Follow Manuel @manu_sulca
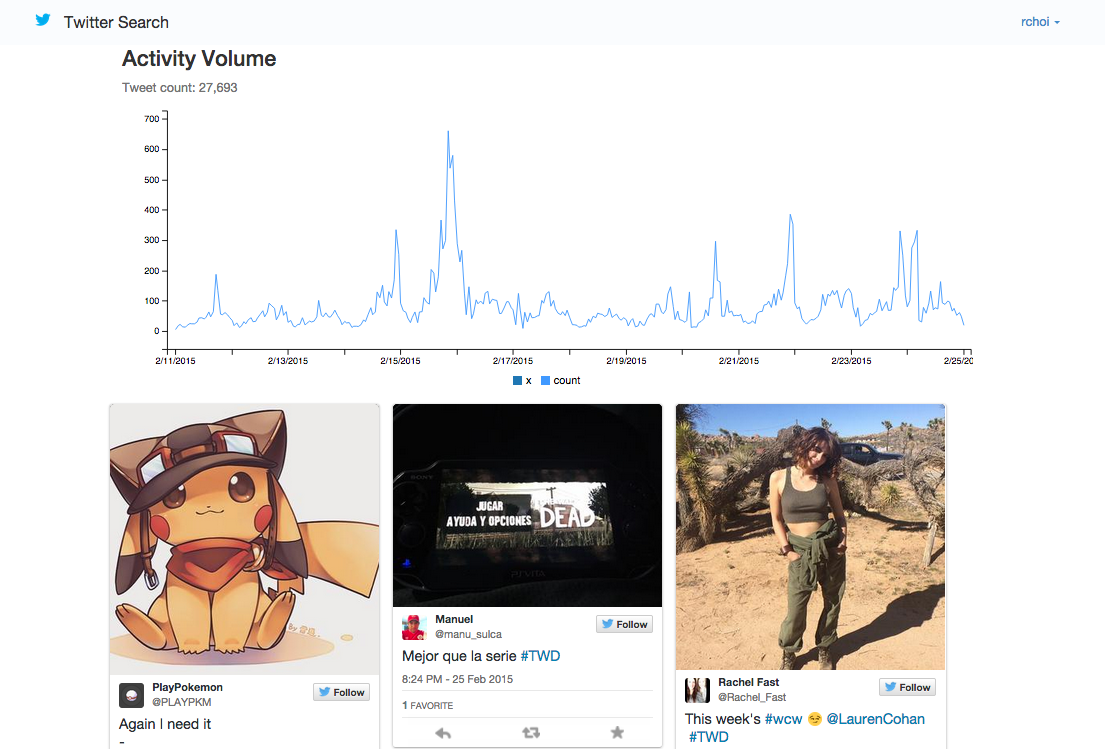This screenshot has width=1105, height=749. pos(624,624)
